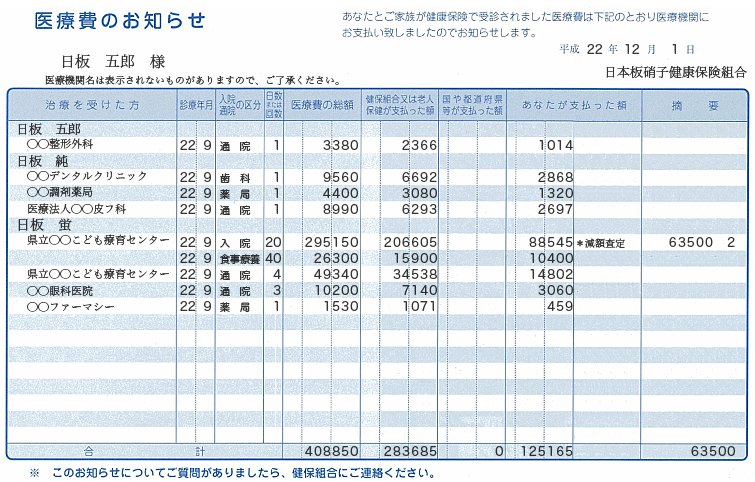The width and height of the screenshot is (755, 482).
Task: Click the issue date 平成22年12月1日
Action: tap(627, 49)
